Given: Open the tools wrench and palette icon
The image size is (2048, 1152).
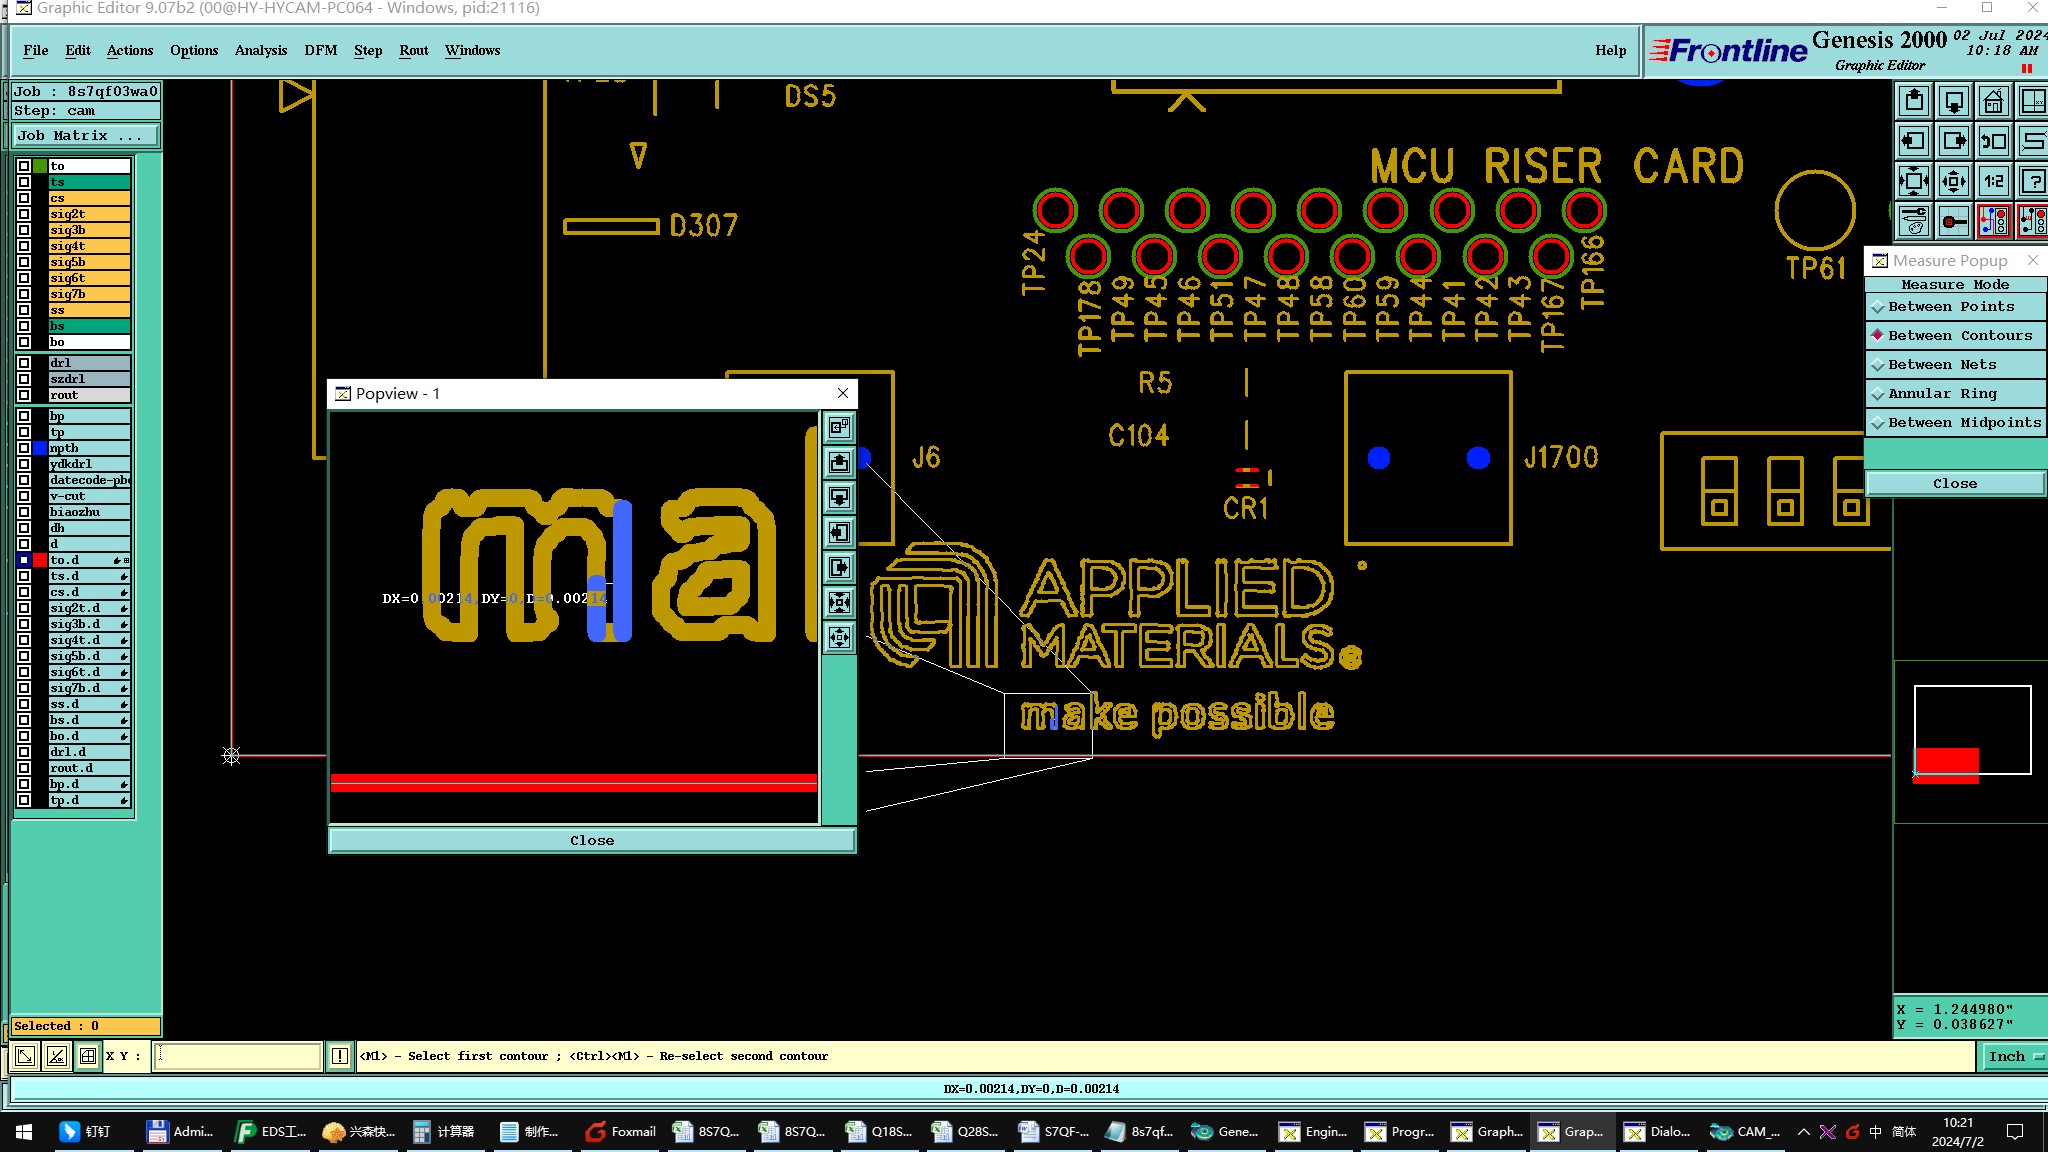Looking at the screenshot, I should 1914,221.
